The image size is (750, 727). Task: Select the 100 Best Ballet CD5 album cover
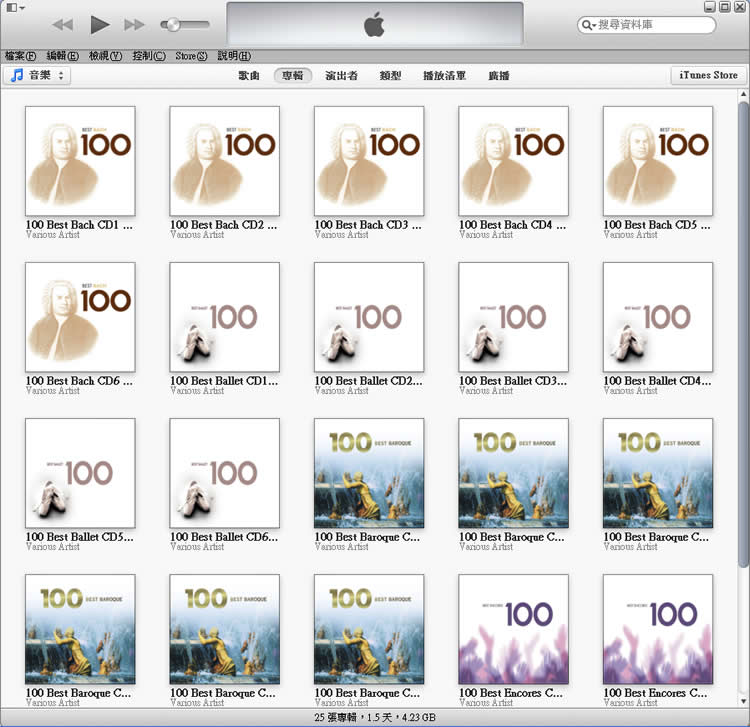(x=80, y=473)
